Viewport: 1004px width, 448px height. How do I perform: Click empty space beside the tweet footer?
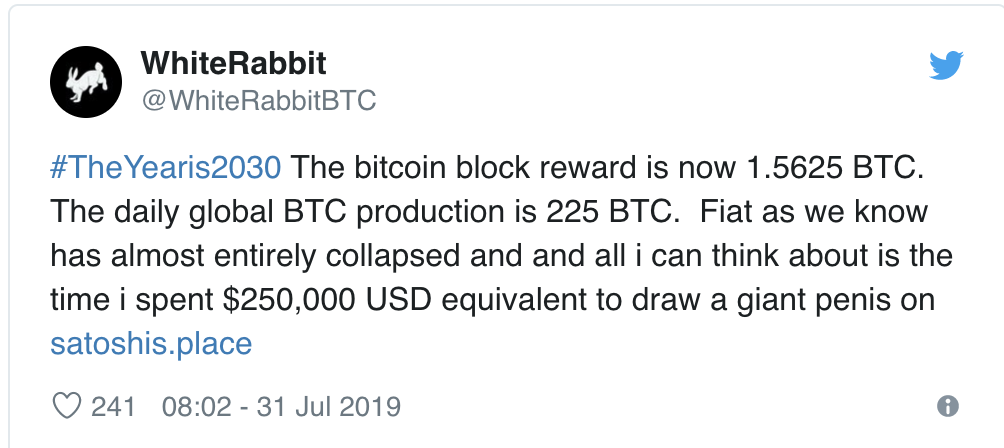[666, 407]
